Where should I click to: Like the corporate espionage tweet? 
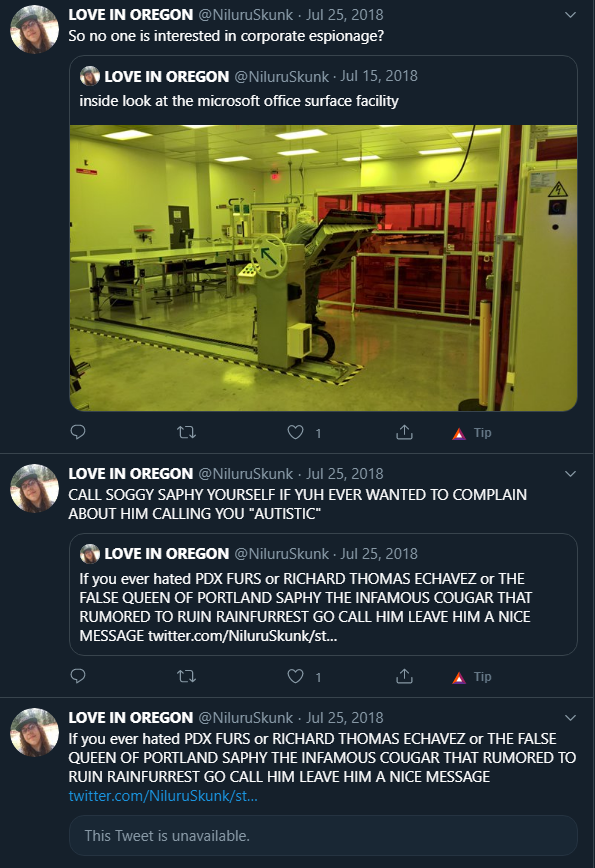(x=296, y=432)
